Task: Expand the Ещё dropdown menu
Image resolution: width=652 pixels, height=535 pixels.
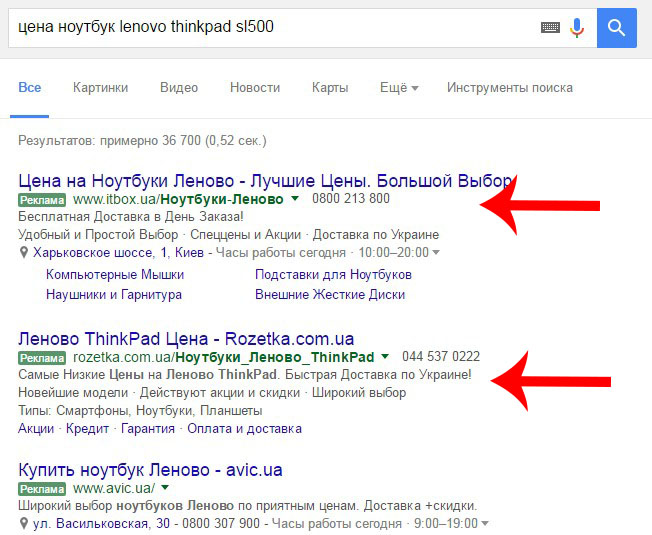Action: 399,88
